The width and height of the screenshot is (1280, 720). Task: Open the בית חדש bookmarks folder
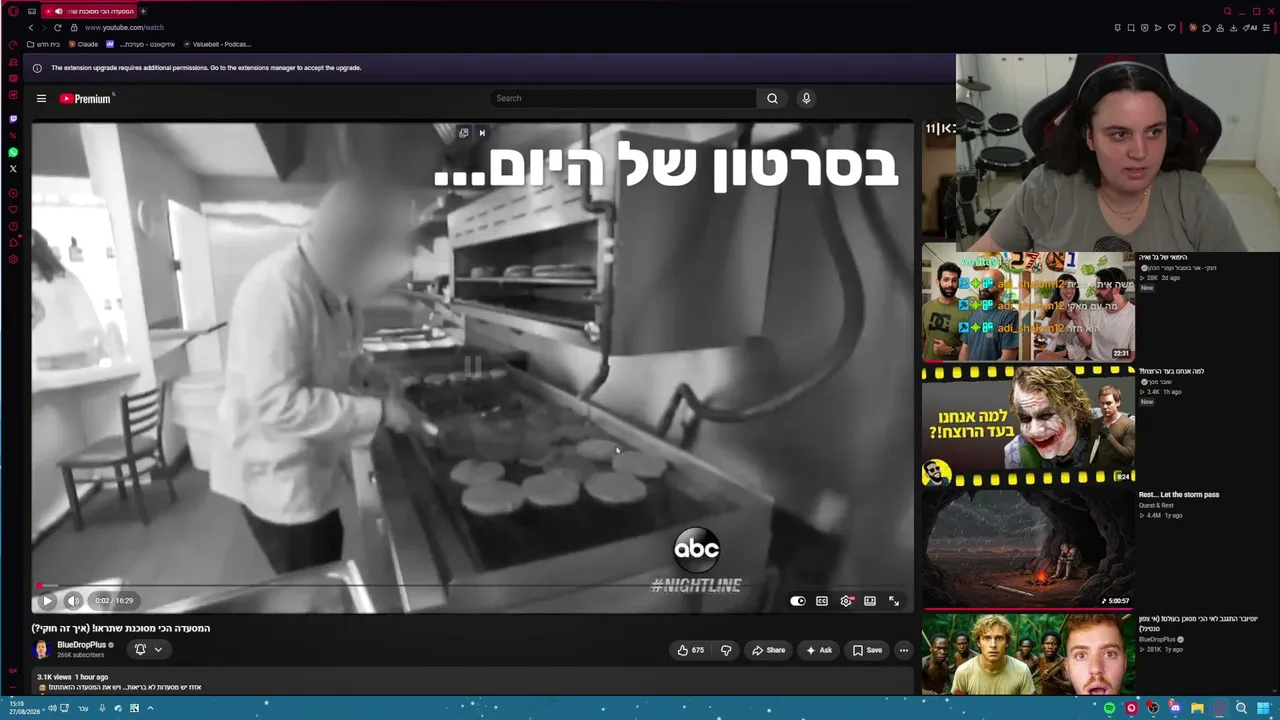click(x=43, y=44)
